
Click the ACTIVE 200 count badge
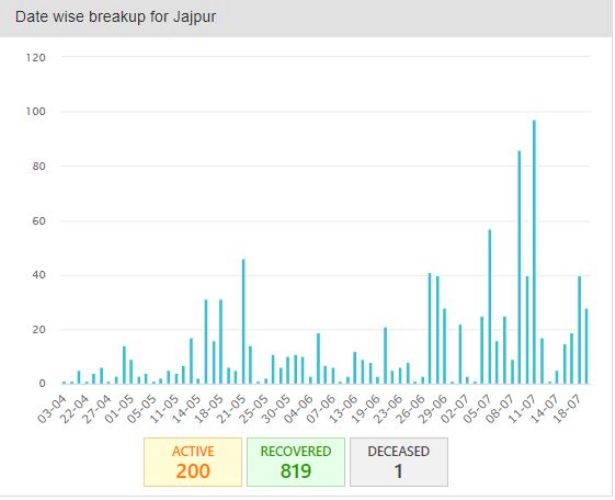pos(192,461)
